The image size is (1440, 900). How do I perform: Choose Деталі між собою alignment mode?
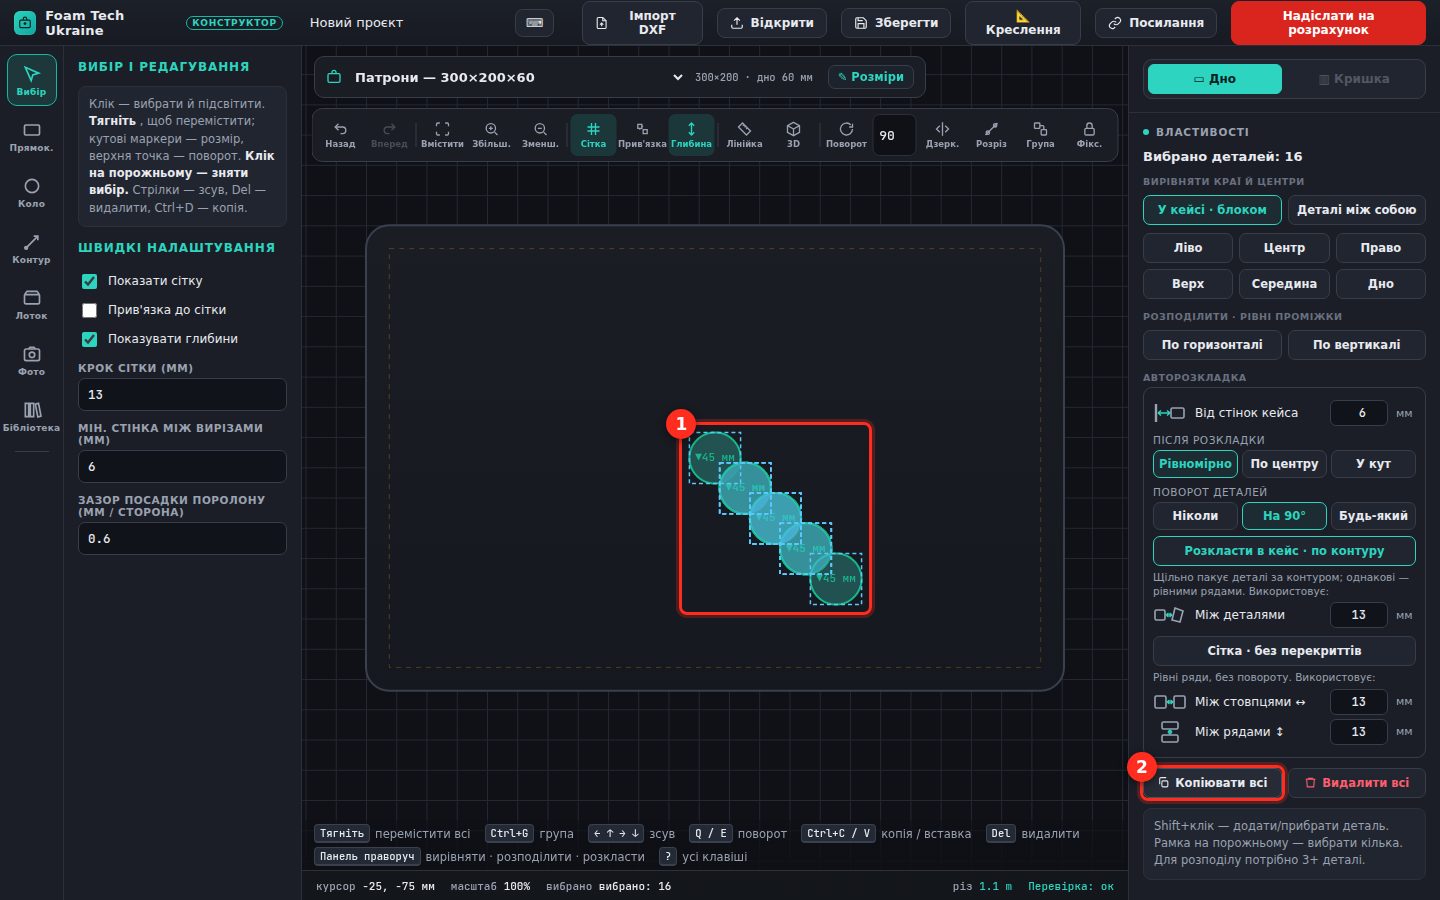1356,210
